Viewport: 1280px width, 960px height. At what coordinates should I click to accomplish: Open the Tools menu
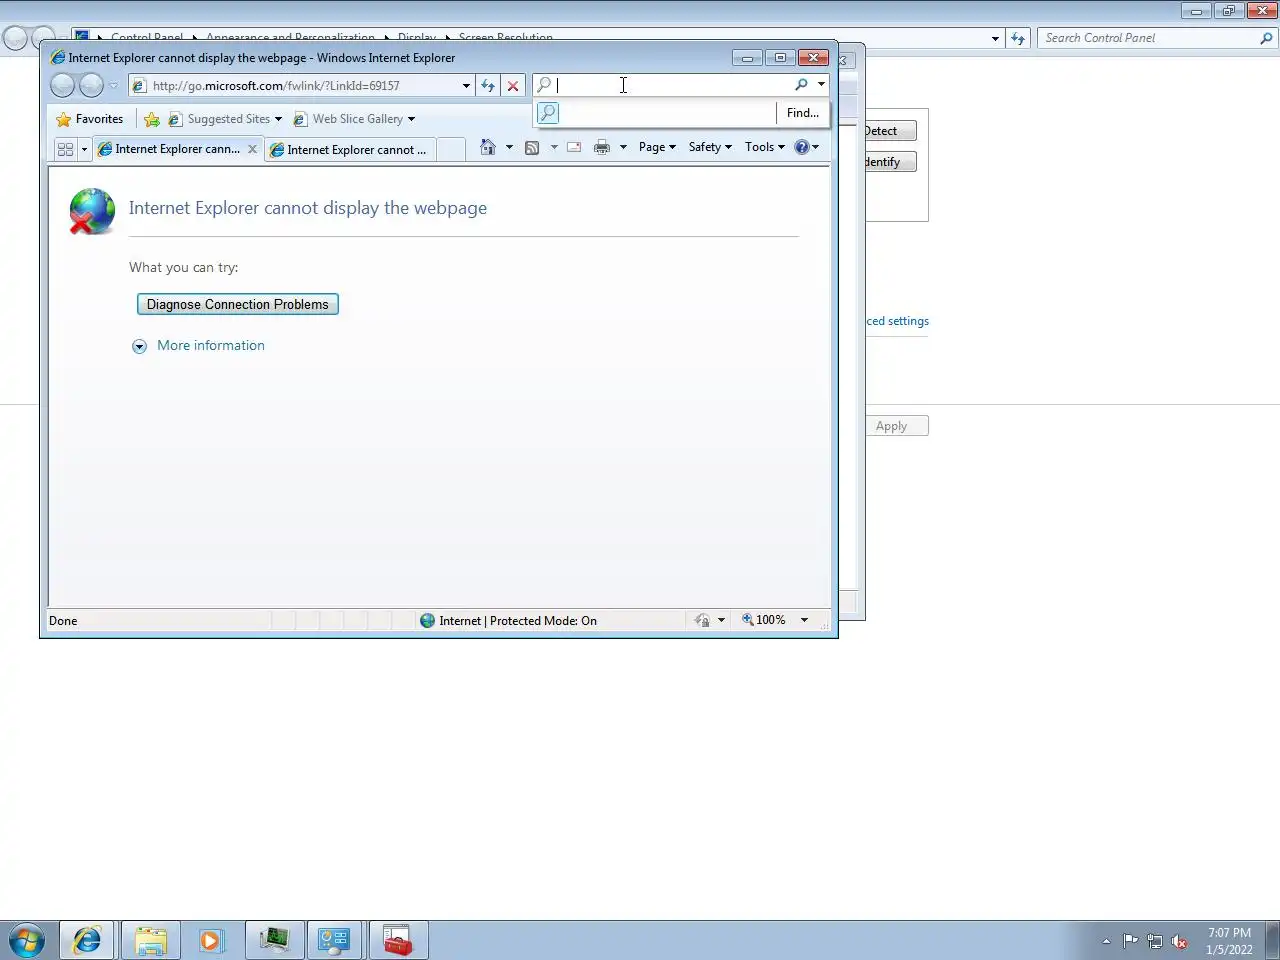[x=765, y=147]
